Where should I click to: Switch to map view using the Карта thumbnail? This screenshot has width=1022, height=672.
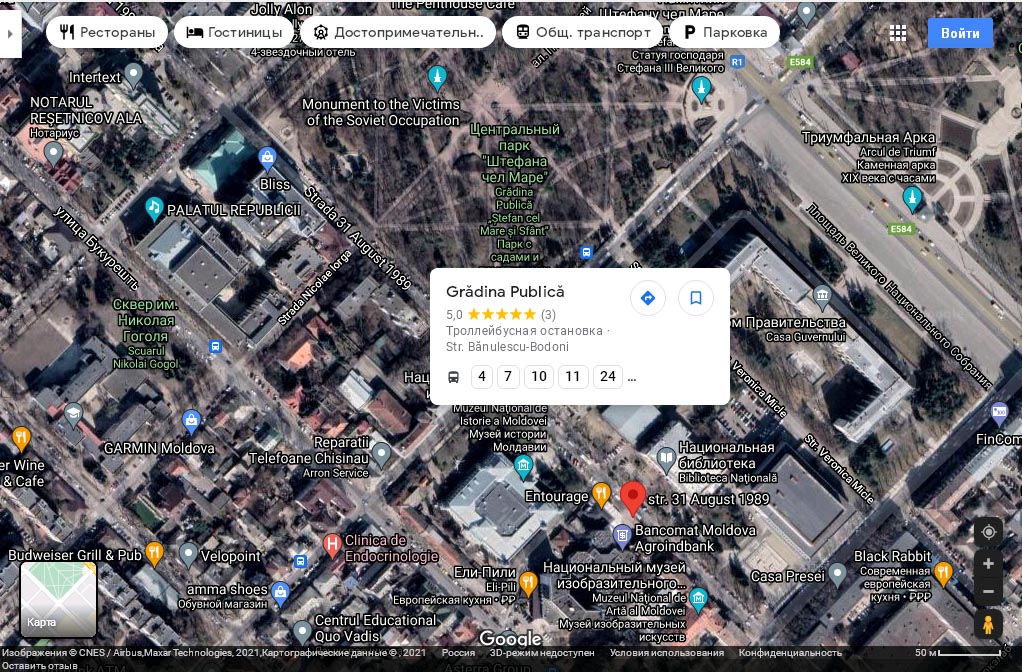59,599
